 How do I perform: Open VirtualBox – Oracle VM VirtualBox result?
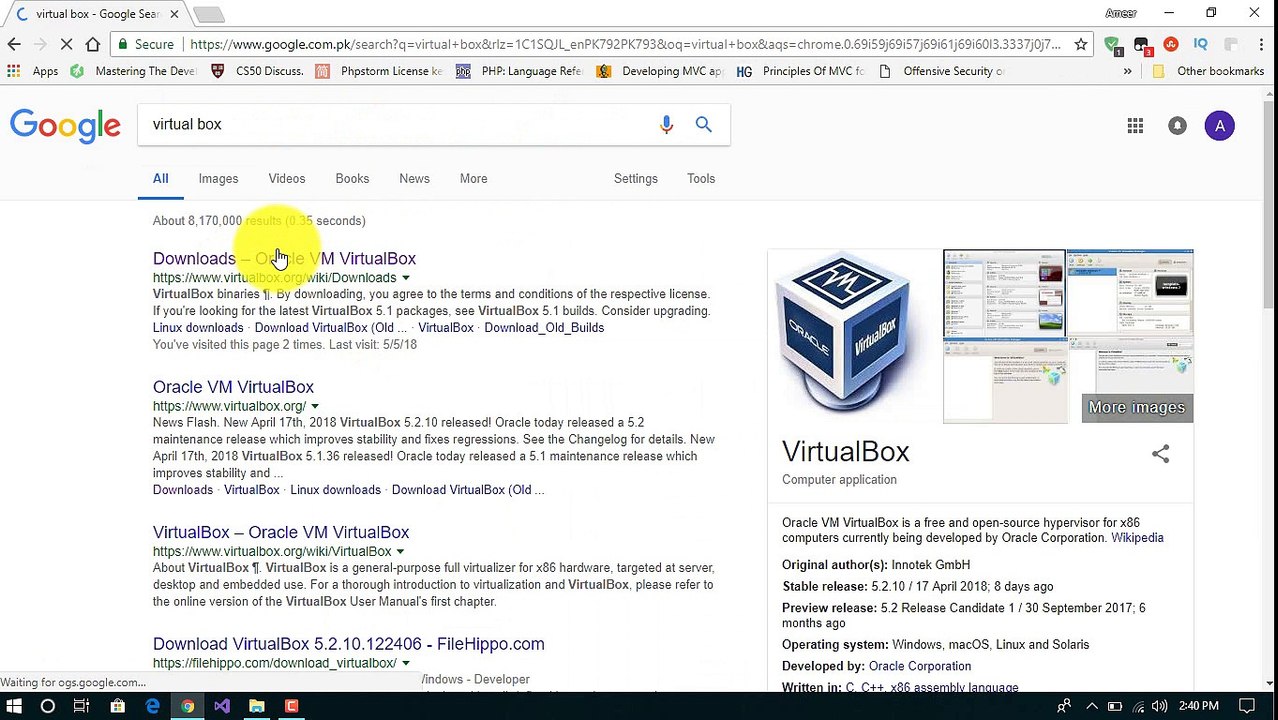pyautogui.click(x=281, y=533)
